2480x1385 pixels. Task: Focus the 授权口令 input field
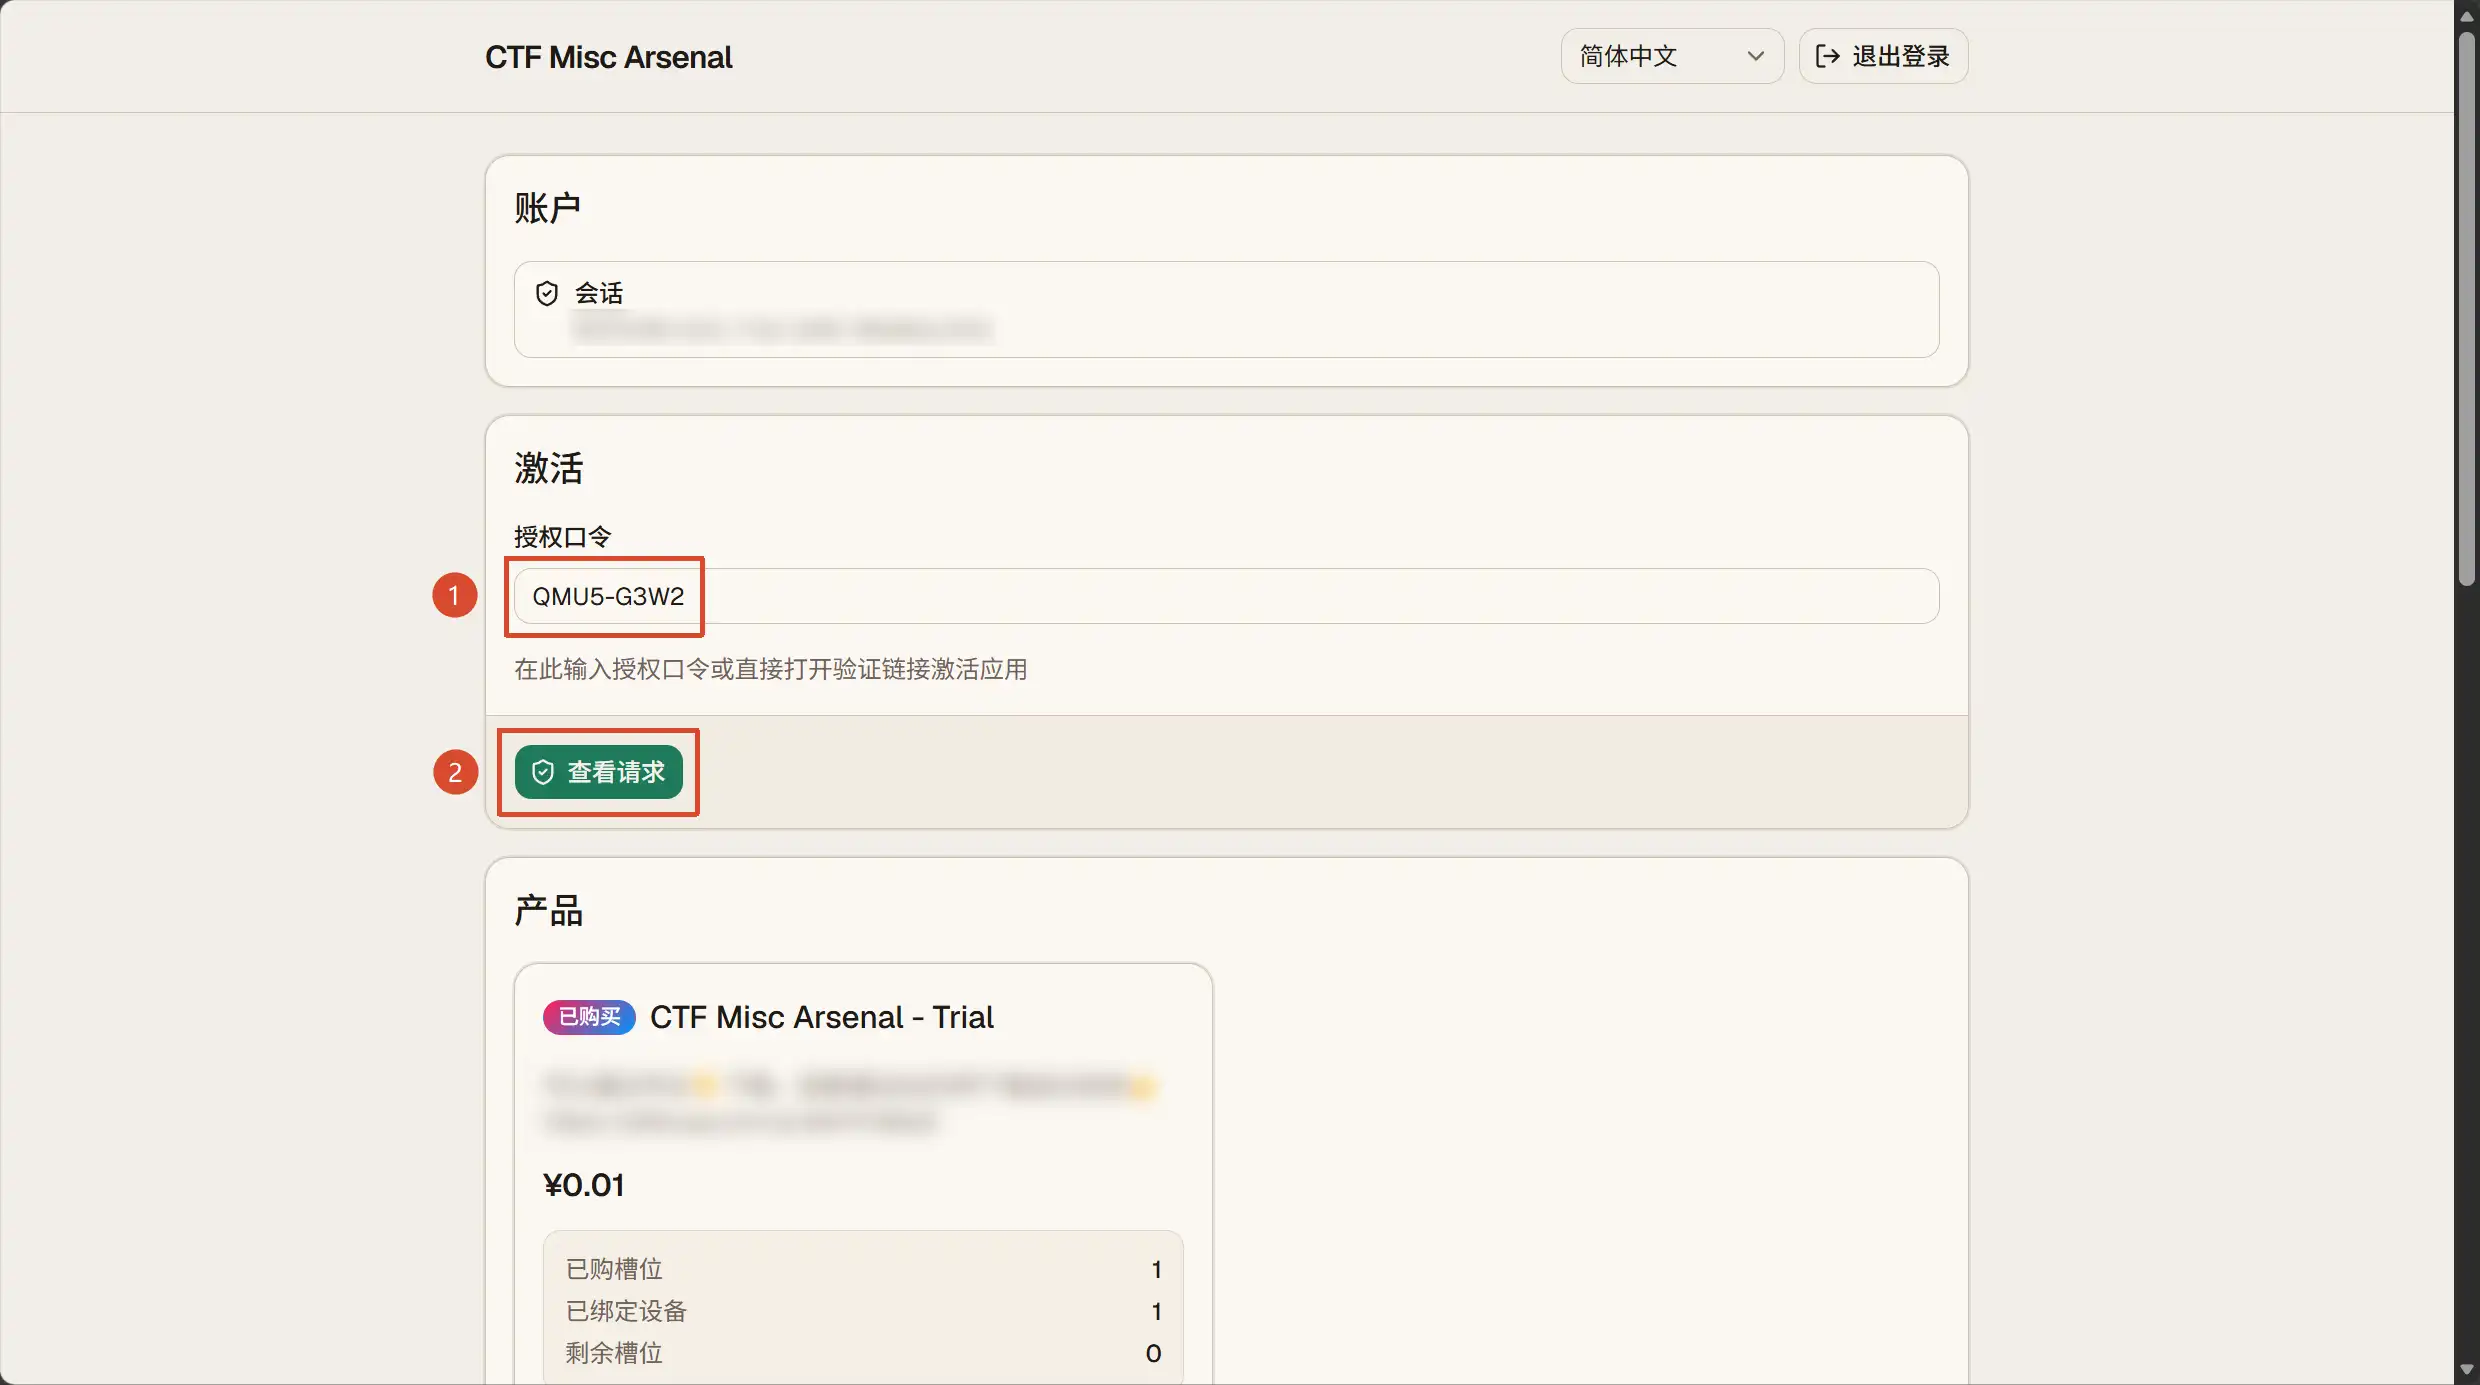point(1226,596)
